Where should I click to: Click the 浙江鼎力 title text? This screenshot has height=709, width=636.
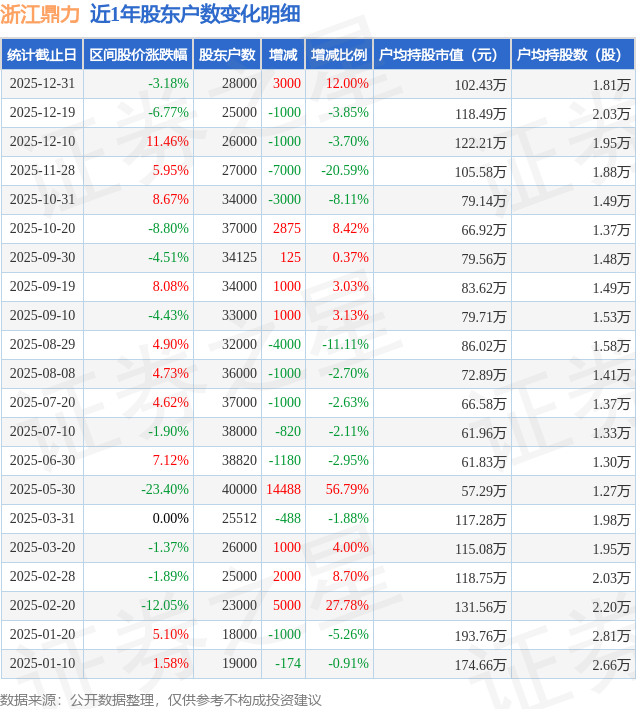(x=40, y=14)
